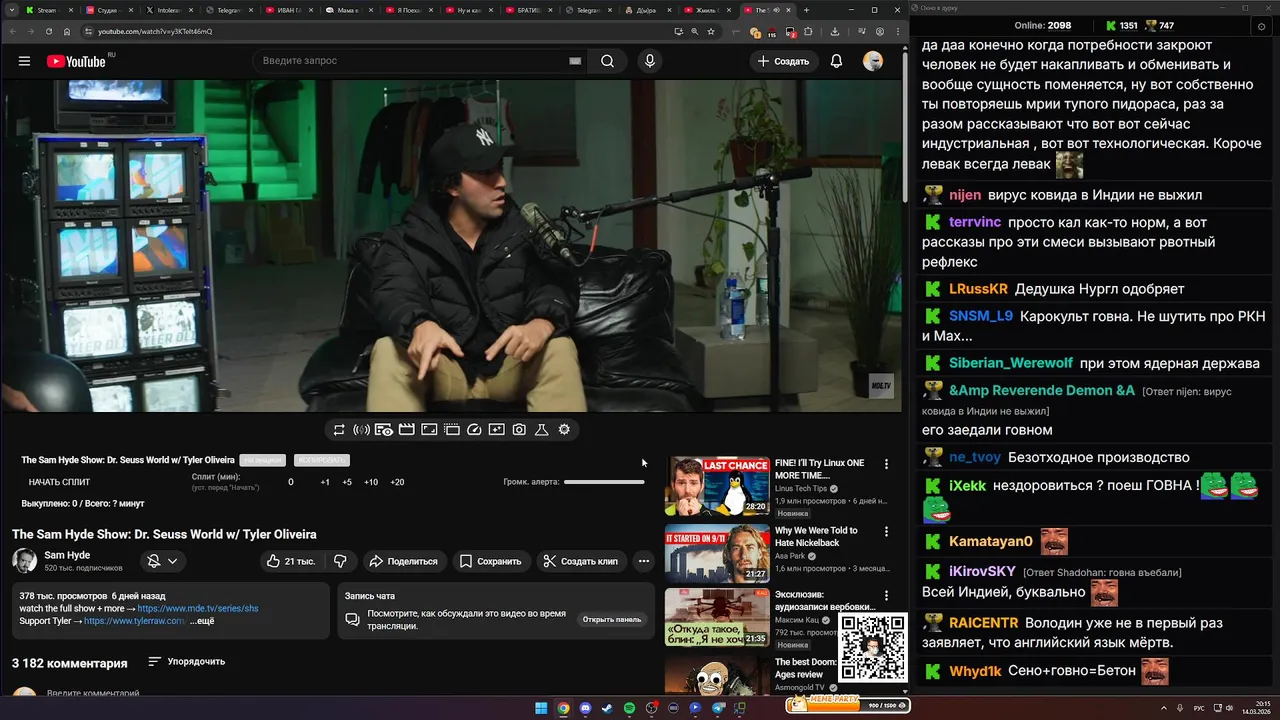Add +5 minutes to split
The image size is (1280, 720).
tap(347, 482)
